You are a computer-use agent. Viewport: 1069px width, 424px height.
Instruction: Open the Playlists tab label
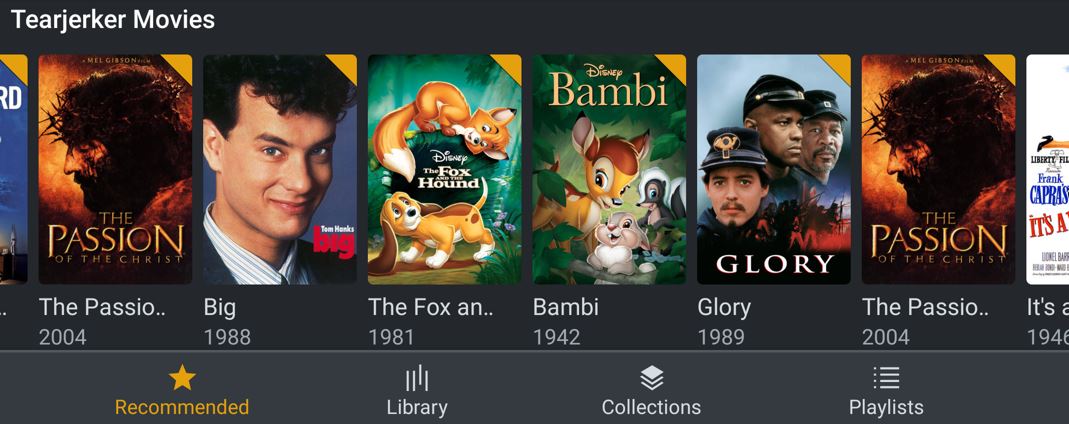[x=886, y=408]
